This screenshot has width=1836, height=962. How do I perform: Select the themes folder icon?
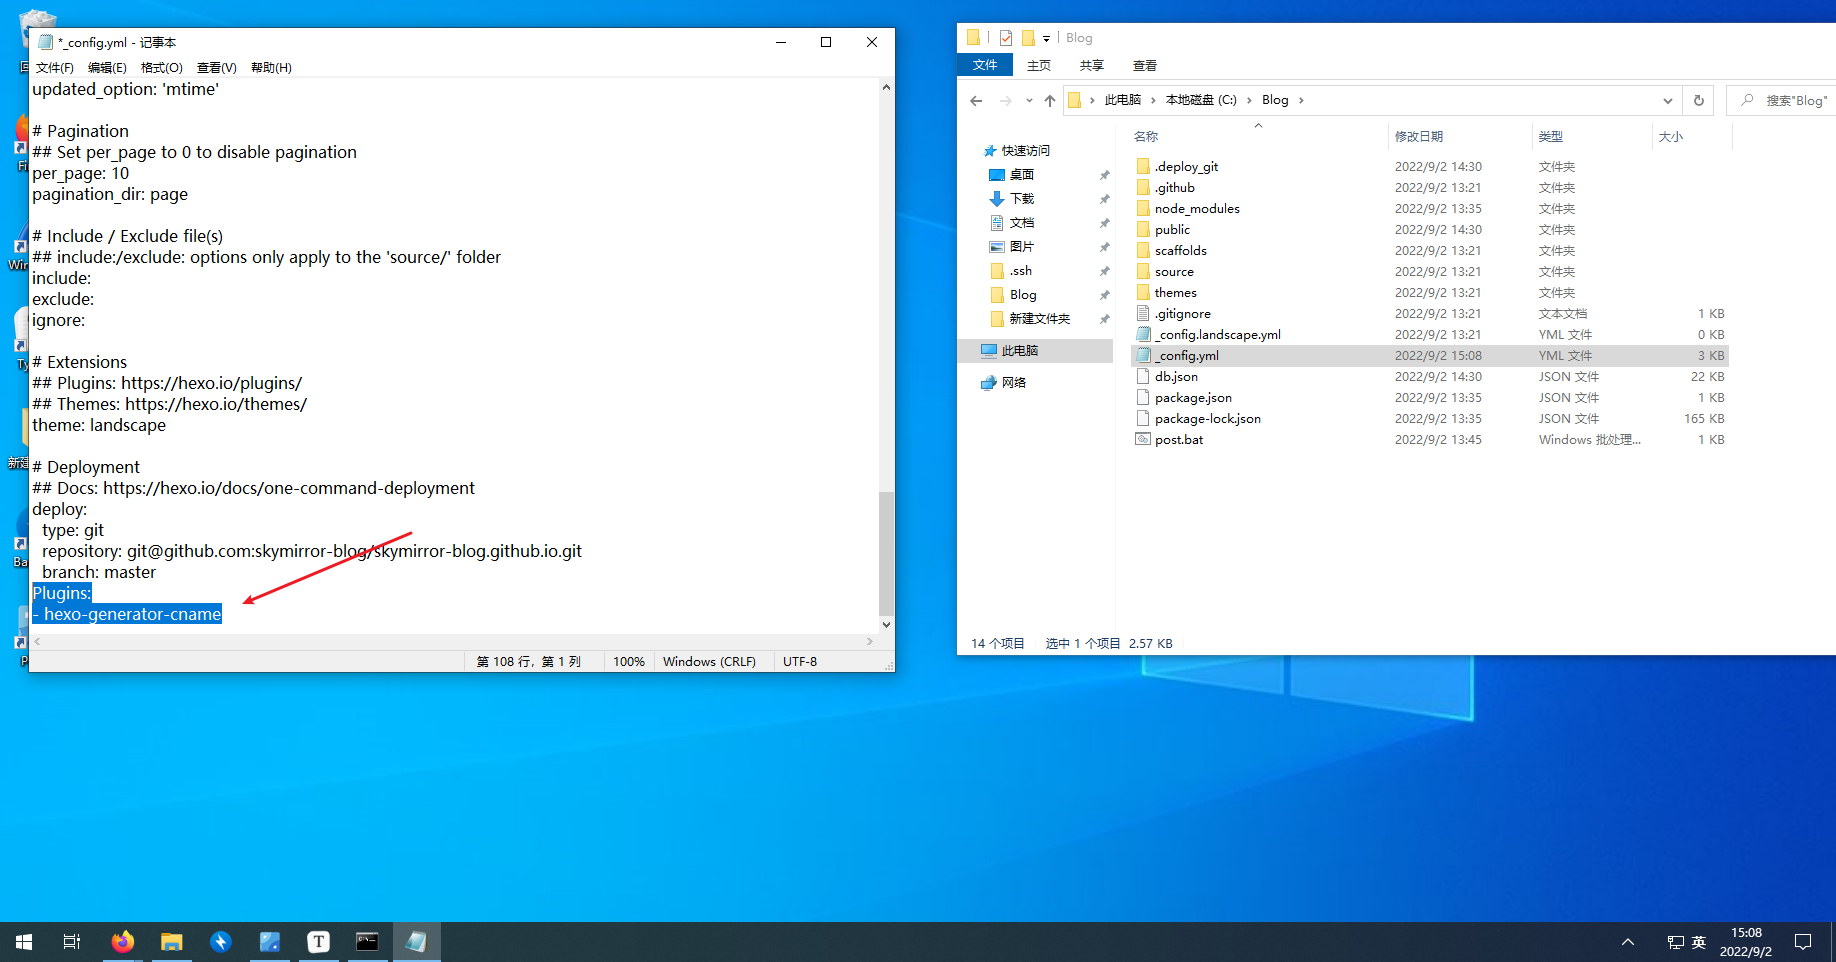tap(1143, 292)
